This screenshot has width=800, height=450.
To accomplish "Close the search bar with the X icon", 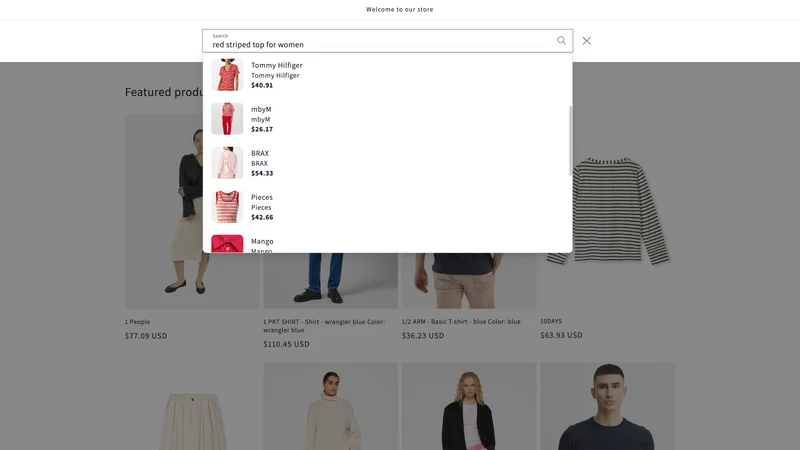I will click(x=587, y=41).
